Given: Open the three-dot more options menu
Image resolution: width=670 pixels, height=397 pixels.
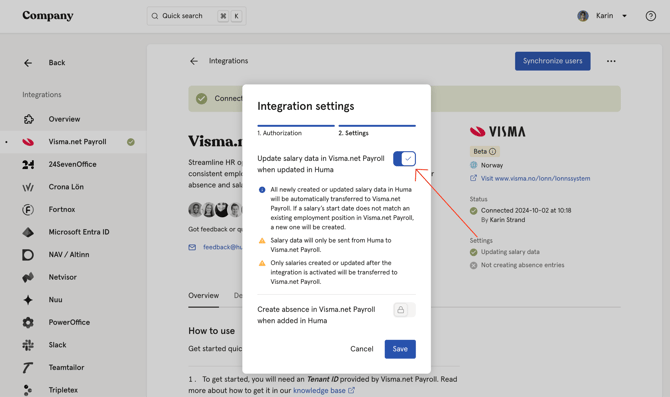Looking at the screenshot, I should click(x=611, y=61).
